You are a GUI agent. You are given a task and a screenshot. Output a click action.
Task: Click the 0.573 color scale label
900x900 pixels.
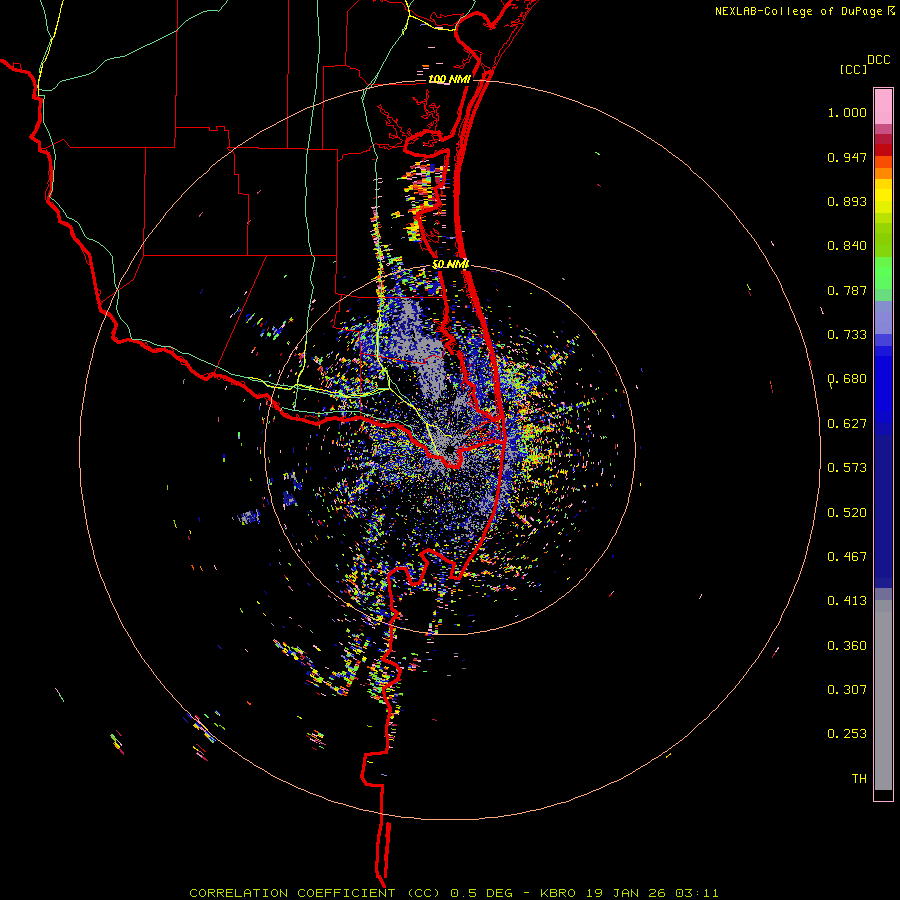click(847, 468)
